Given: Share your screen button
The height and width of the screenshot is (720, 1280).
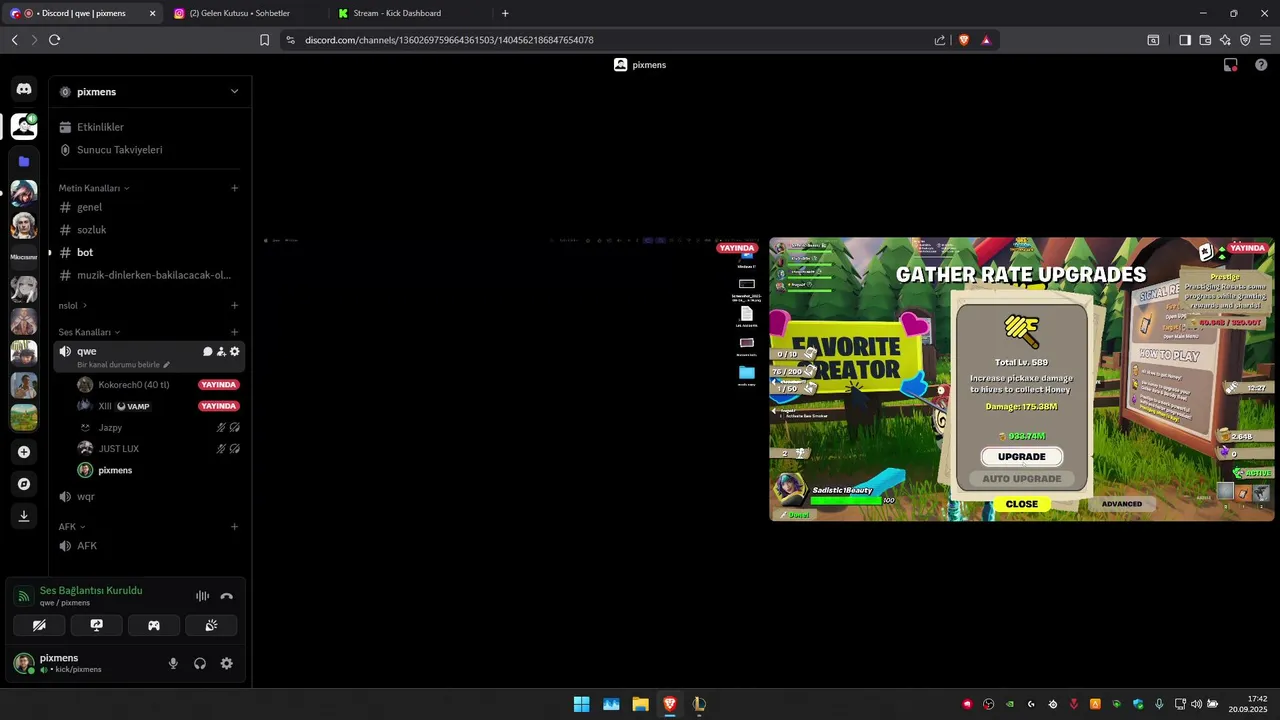Looking at the screenshot, I should pyautogui.click(x=97, y=625).
